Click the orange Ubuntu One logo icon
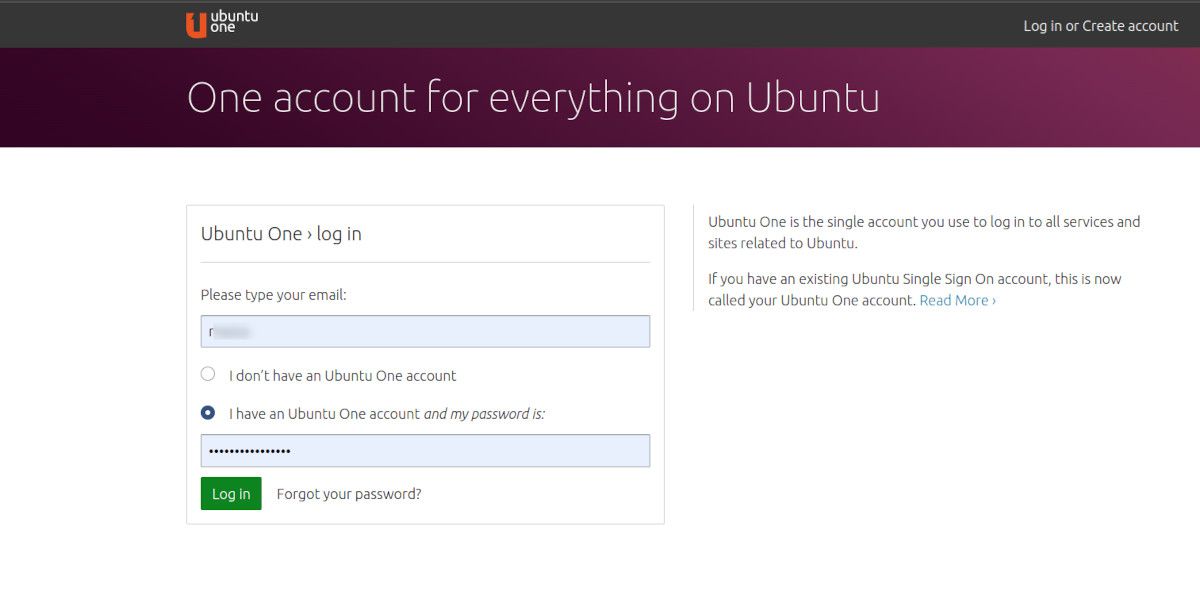1200x603 pixels. click(x=196, y=25)
